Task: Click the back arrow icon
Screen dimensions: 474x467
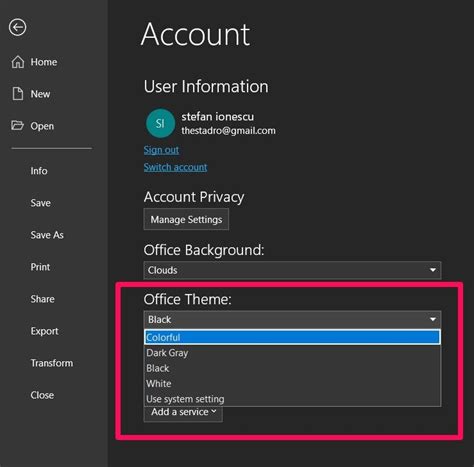Action: pyautogui.click(x=17, y=27)
